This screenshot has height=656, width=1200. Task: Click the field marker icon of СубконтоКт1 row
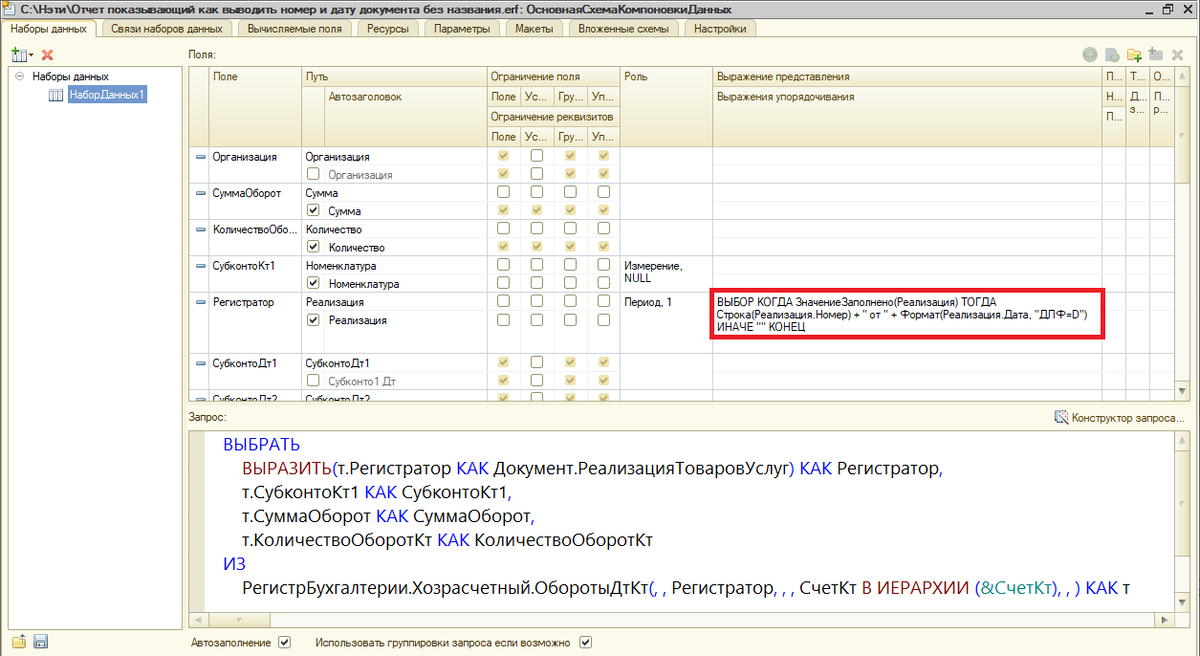(x=199, y=266)
